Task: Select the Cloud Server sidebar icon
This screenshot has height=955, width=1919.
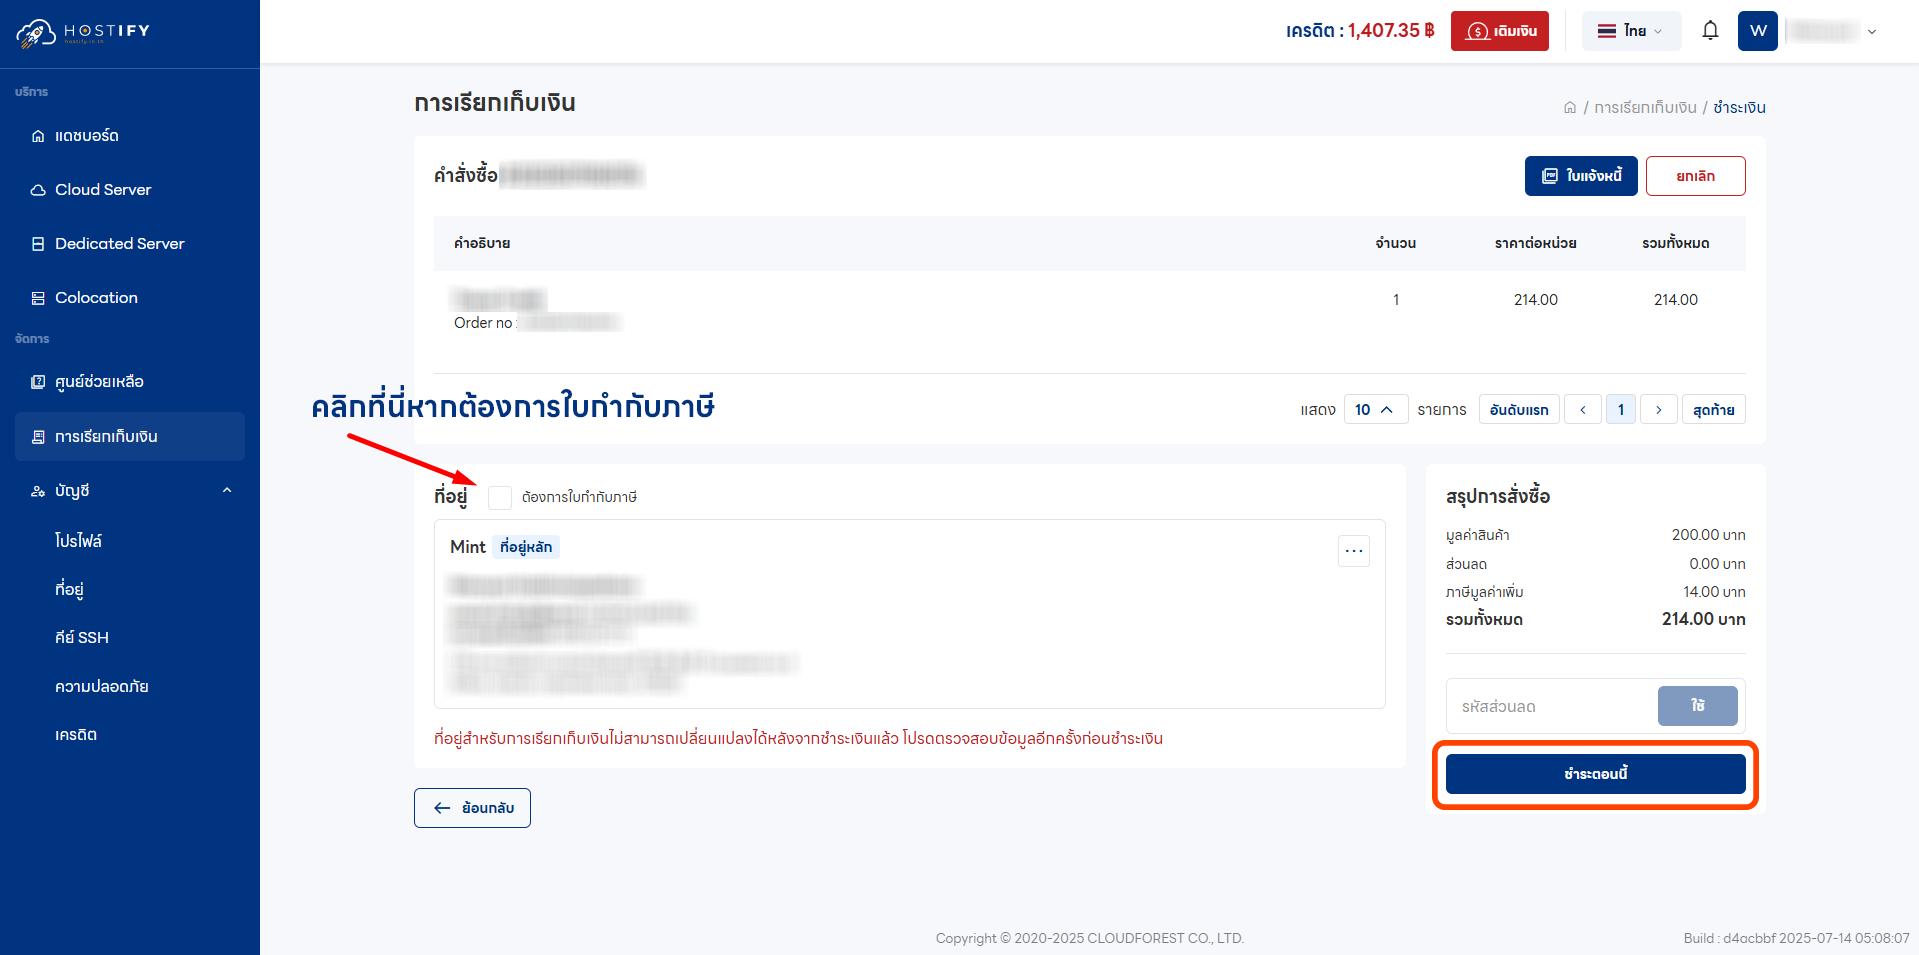Action: click(37, 189)
